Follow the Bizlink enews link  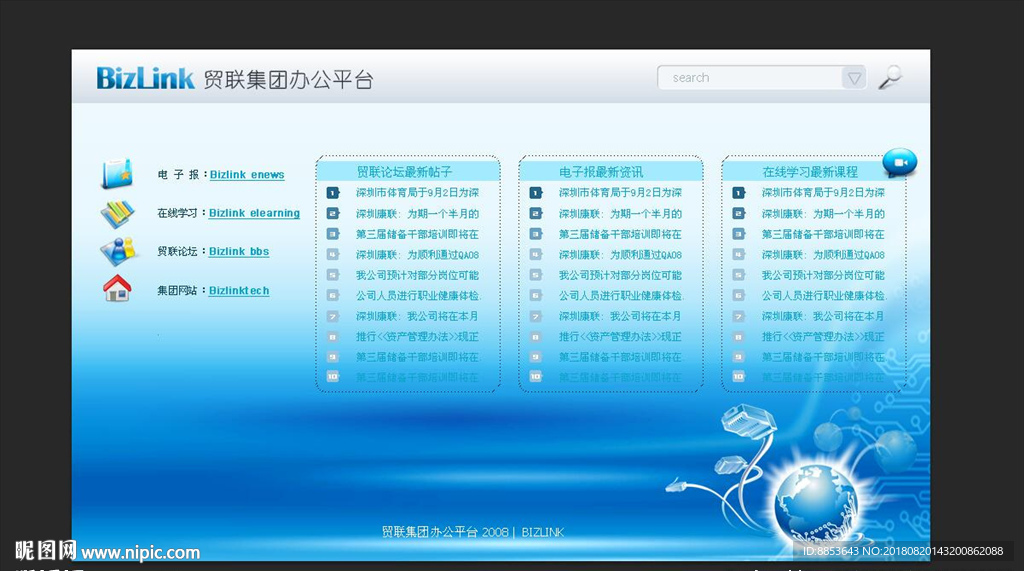coord(247,174)
